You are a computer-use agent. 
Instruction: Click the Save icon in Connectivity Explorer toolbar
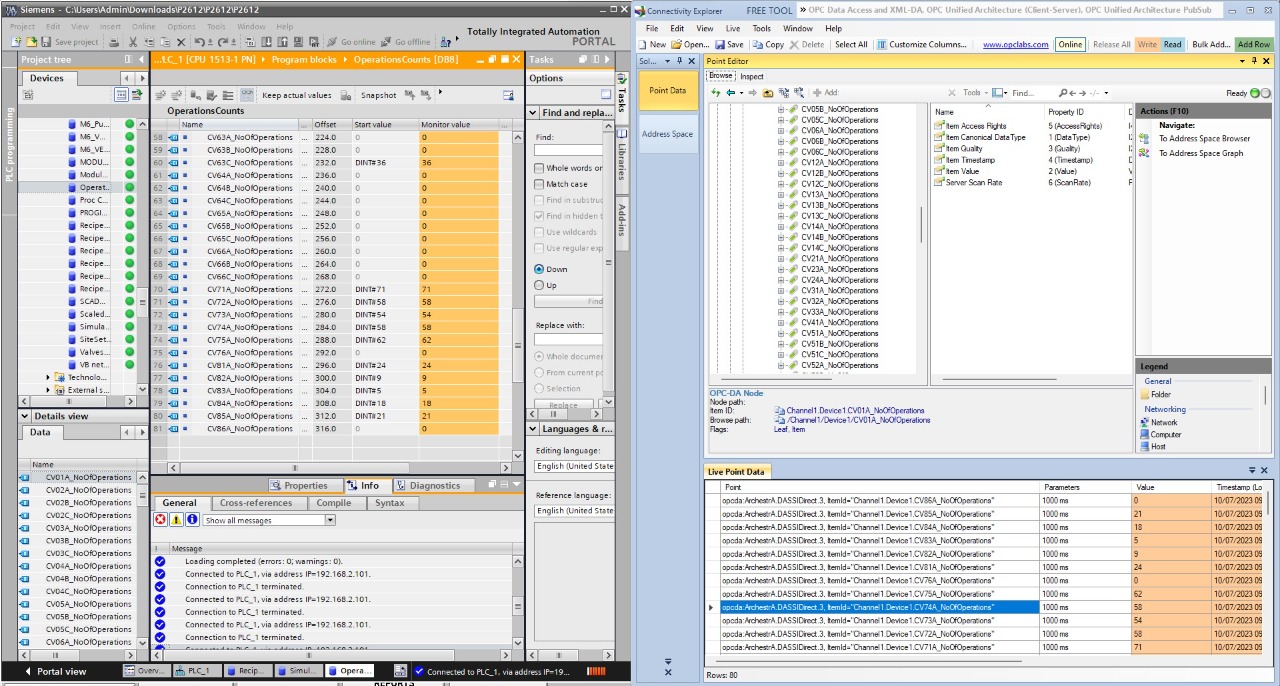pyautogui.click(x=720, y=45)
